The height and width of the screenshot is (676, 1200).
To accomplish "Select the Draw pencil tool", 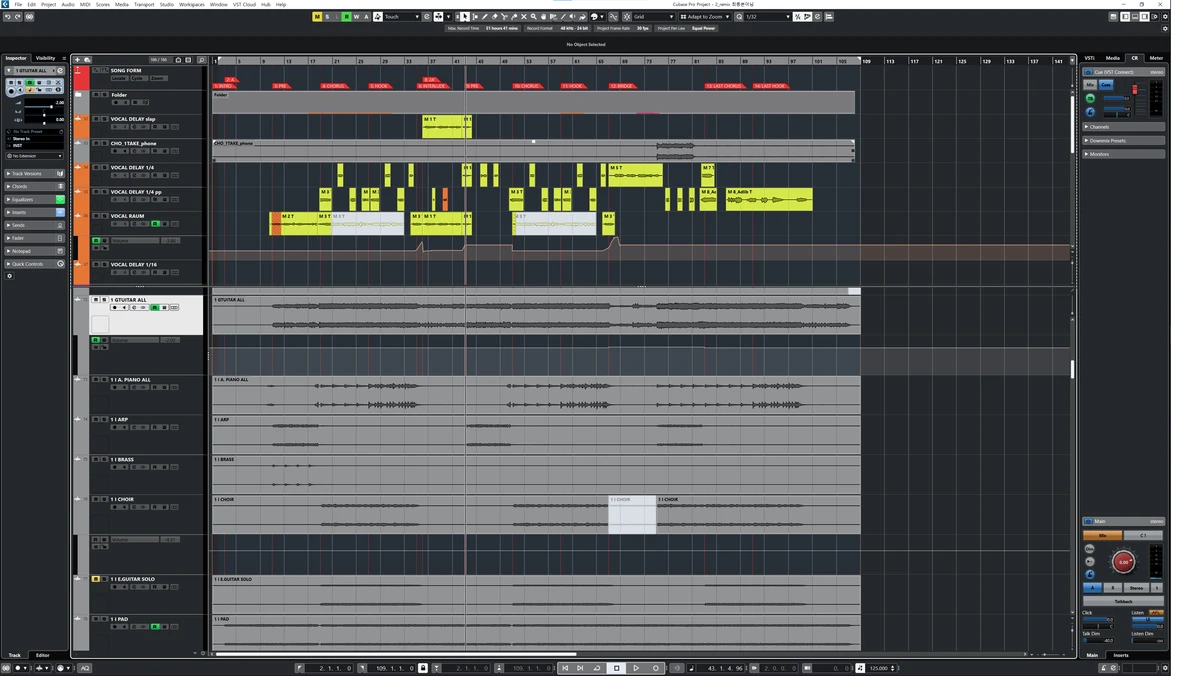I will [x=485, y=17].
